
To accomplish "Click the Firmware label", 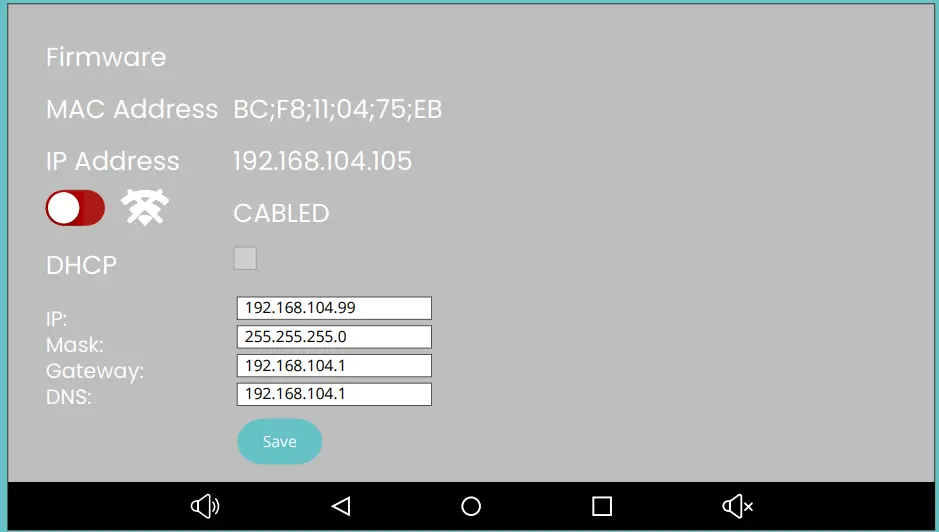I will (x=106, y=58).
